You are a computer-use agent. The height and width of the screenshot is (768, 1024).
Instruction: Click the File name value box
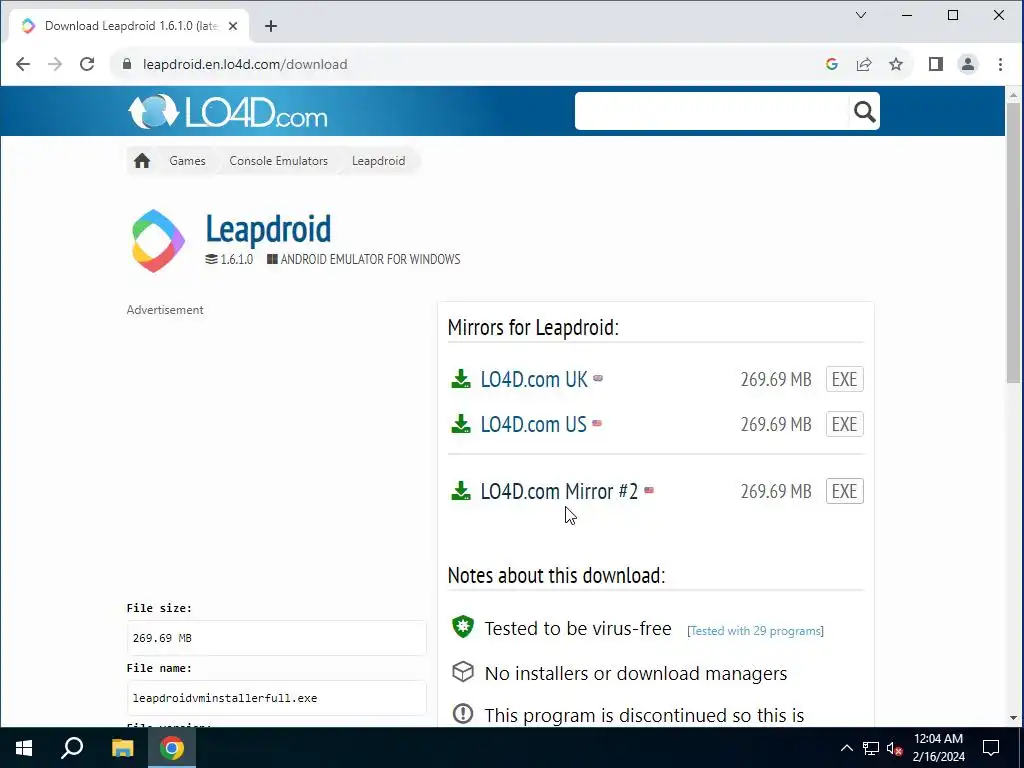click(x=276, y=697)
